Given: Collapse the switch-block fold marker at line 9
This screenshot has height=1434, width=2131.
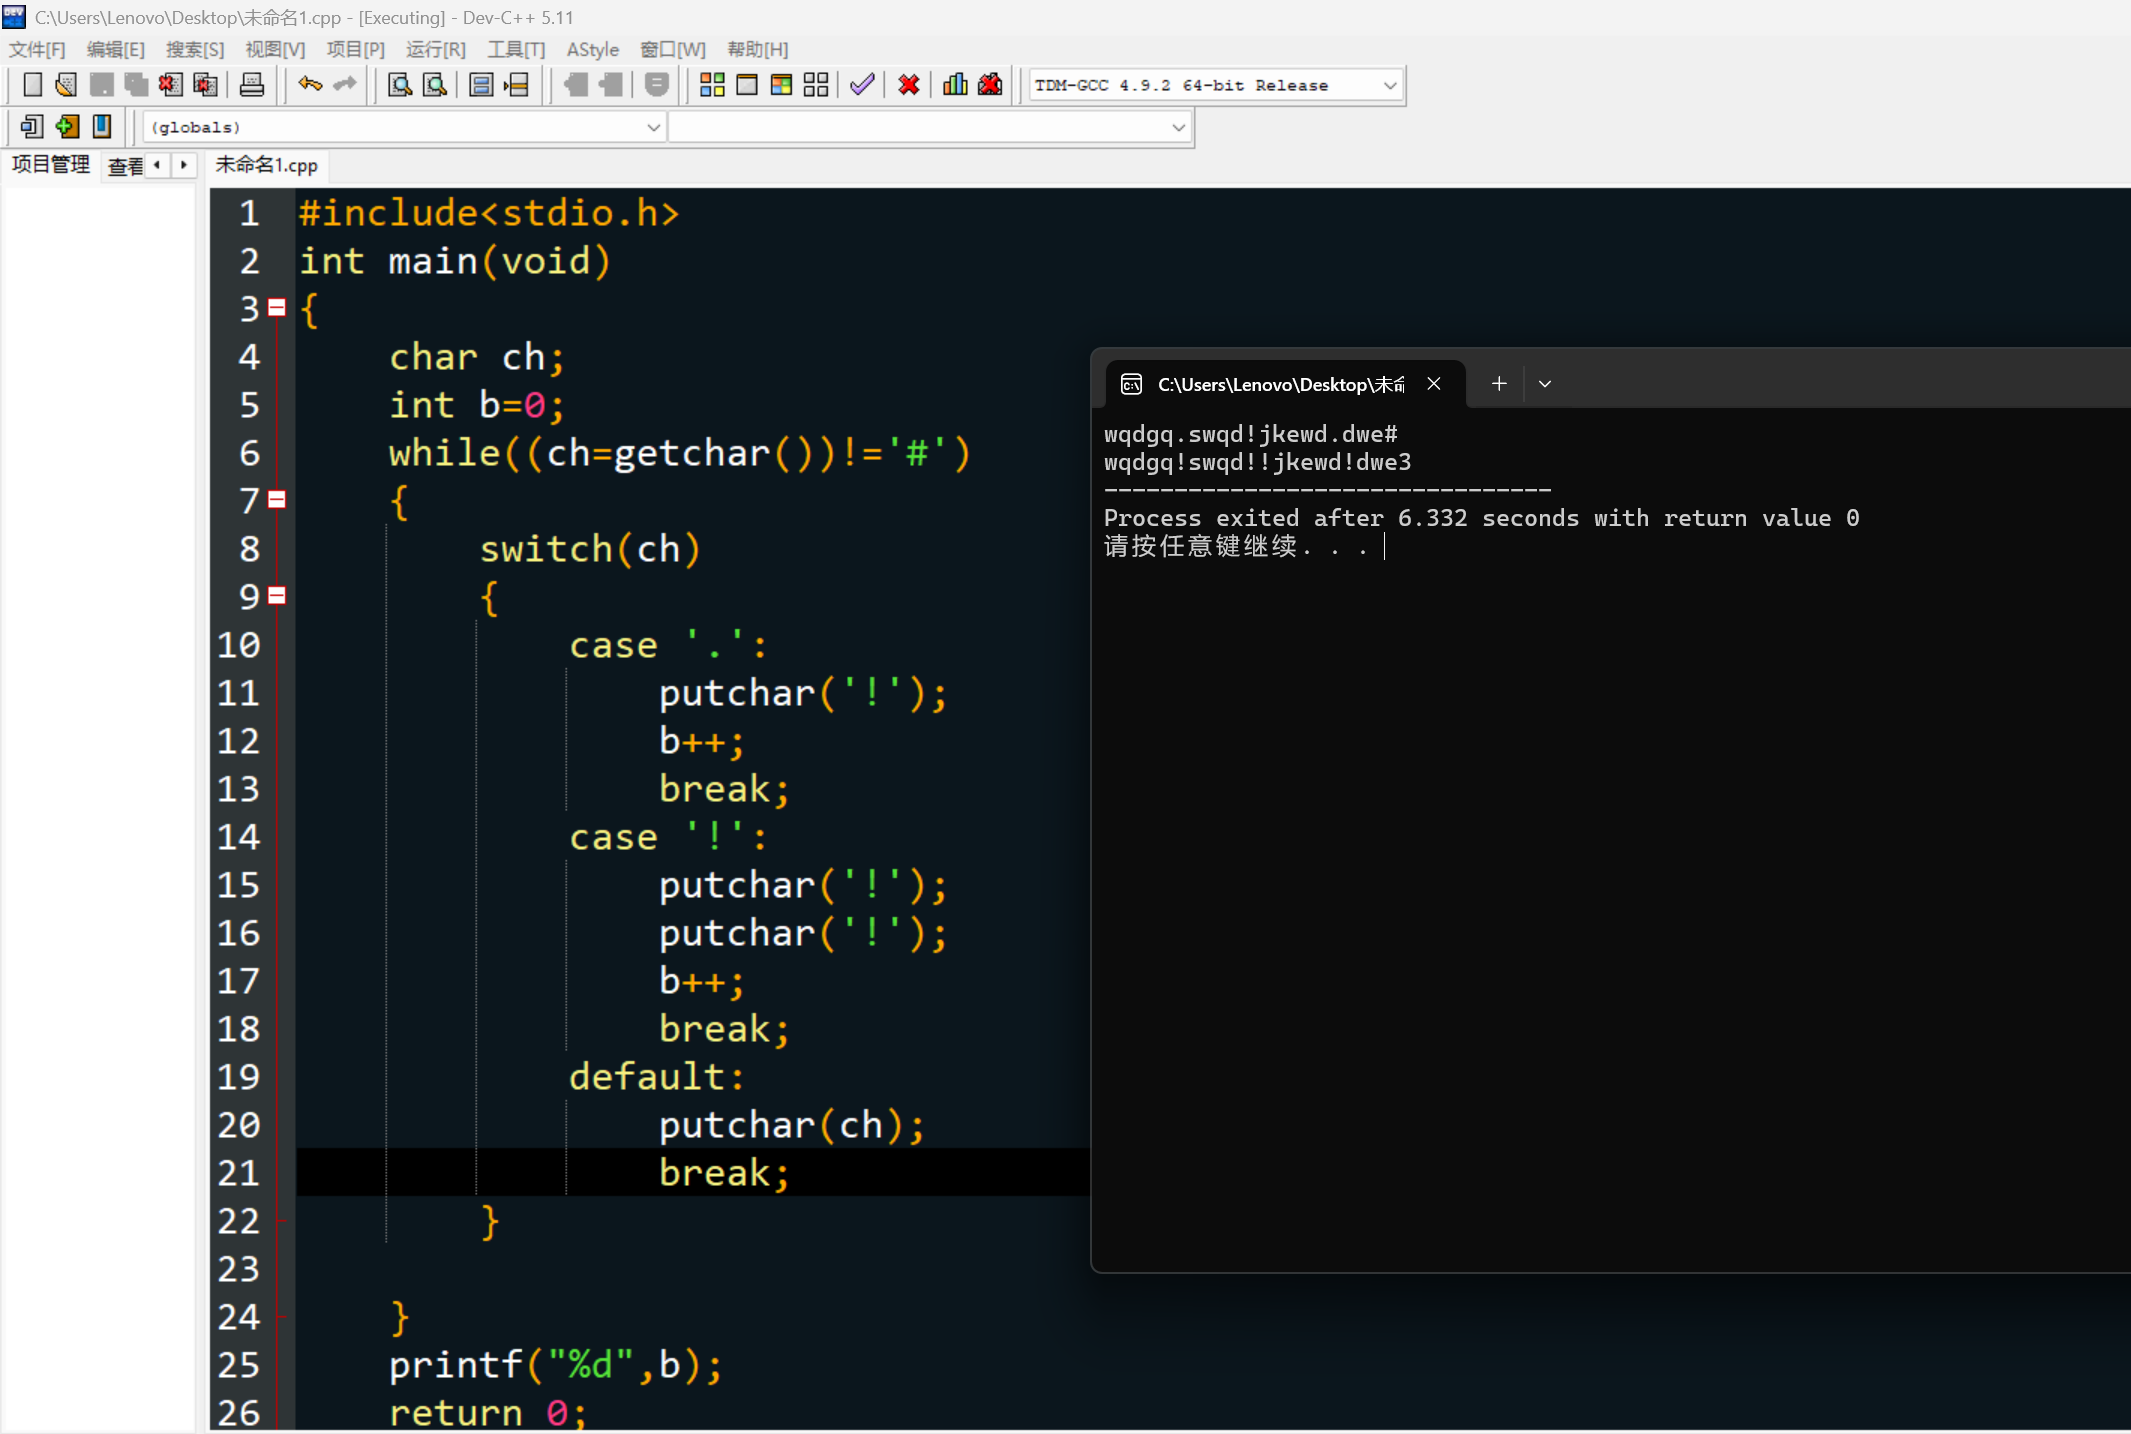Looking at the screenshot, I should click(277, 595).
